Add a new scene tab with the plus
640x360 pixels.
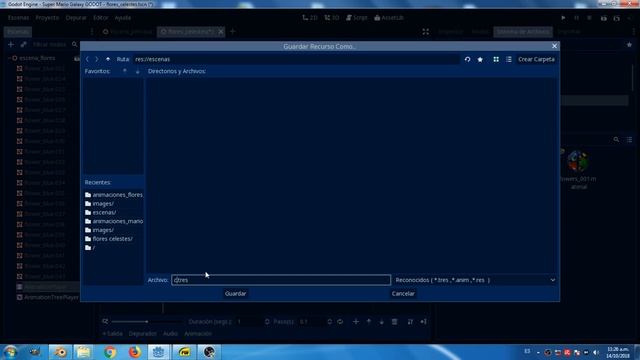pos(233,31)
